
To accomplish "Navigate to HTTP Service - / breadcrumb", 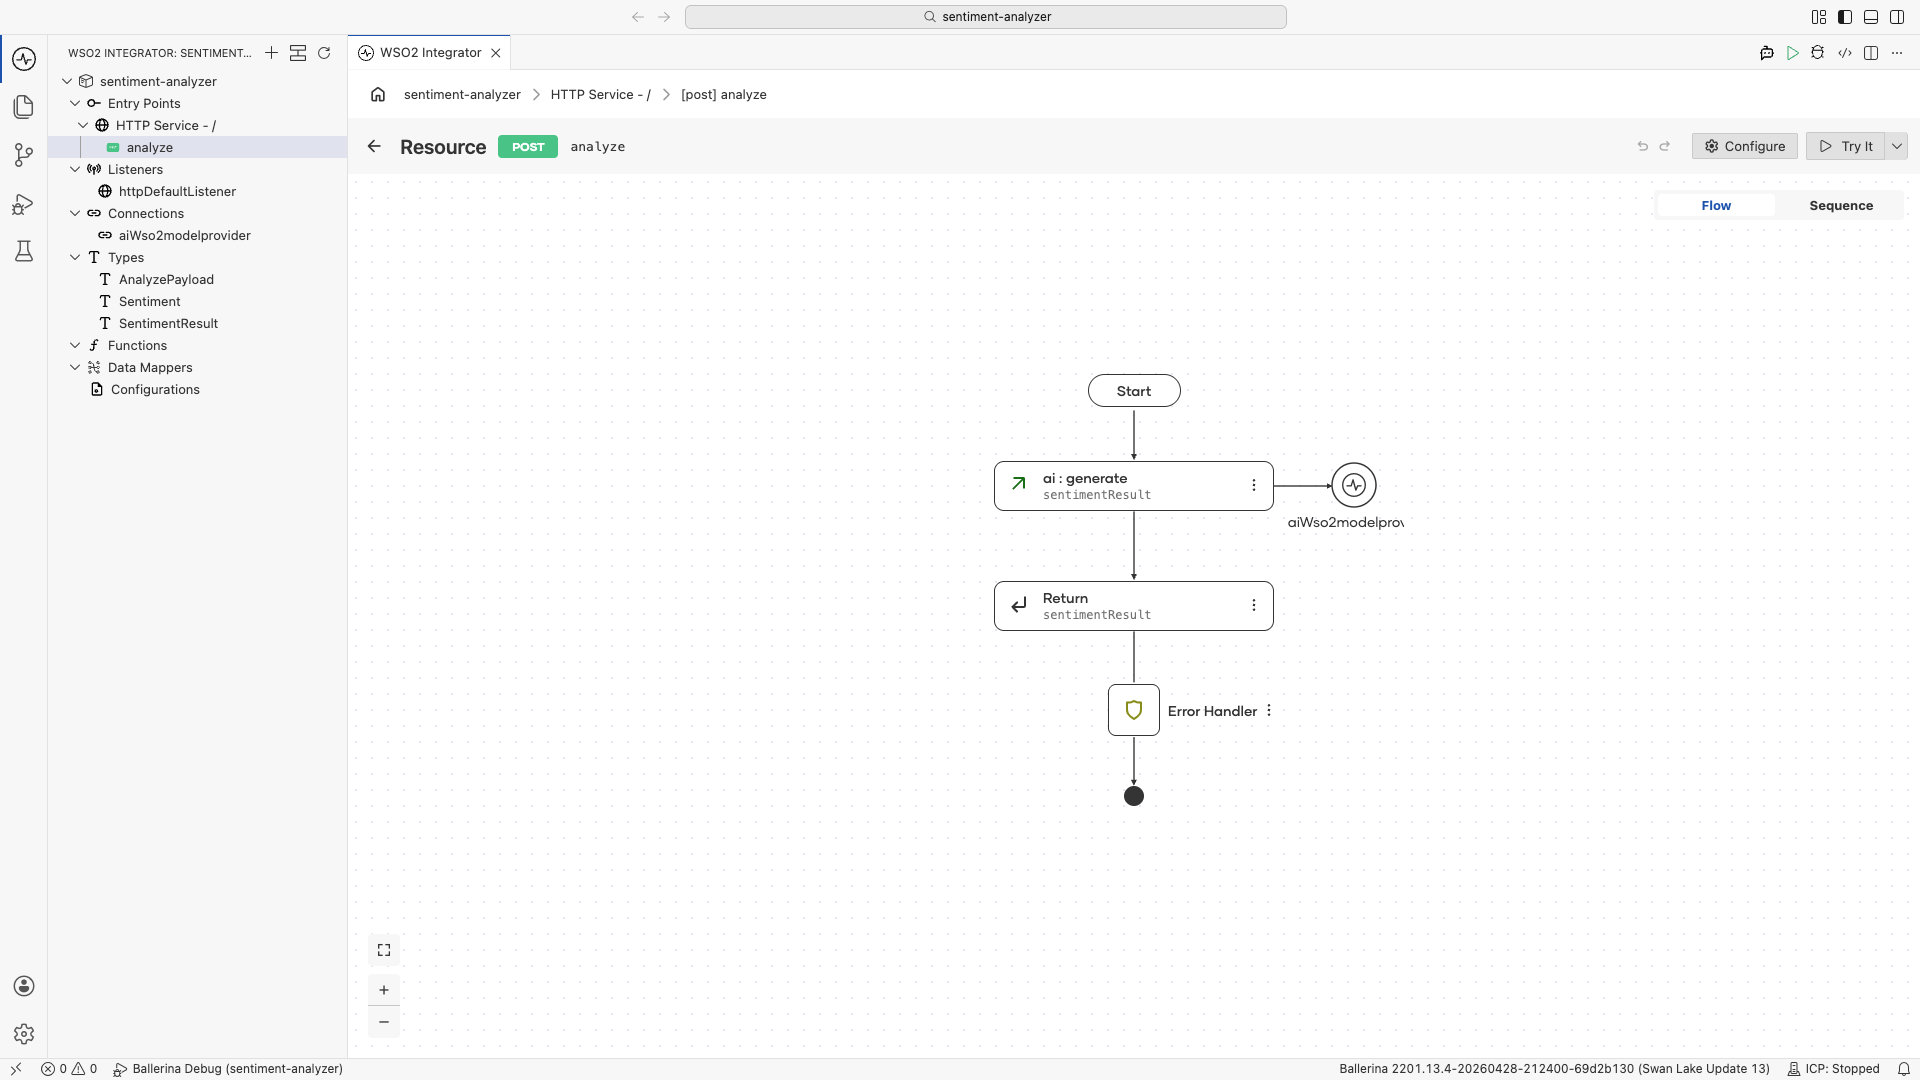I will tap(600, 94).
